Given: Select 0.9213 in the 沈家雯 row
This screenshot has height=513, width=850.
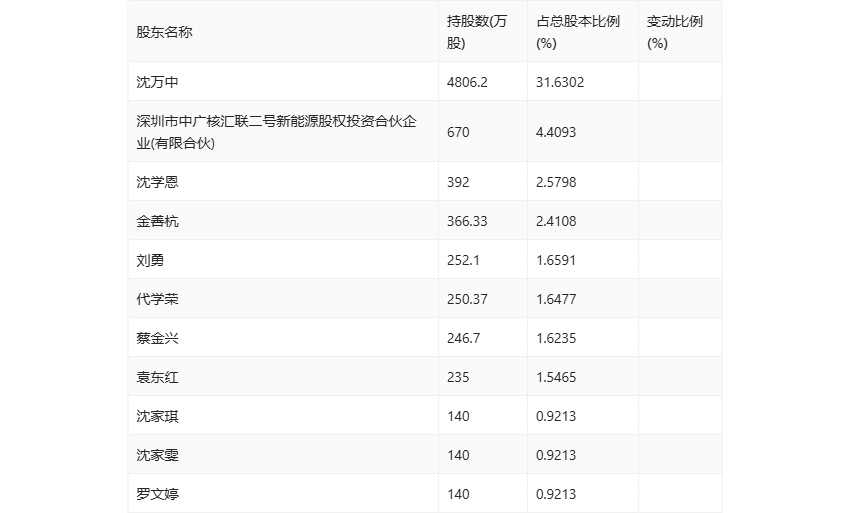Looking at the screenshot, I should tap(556, 455).
